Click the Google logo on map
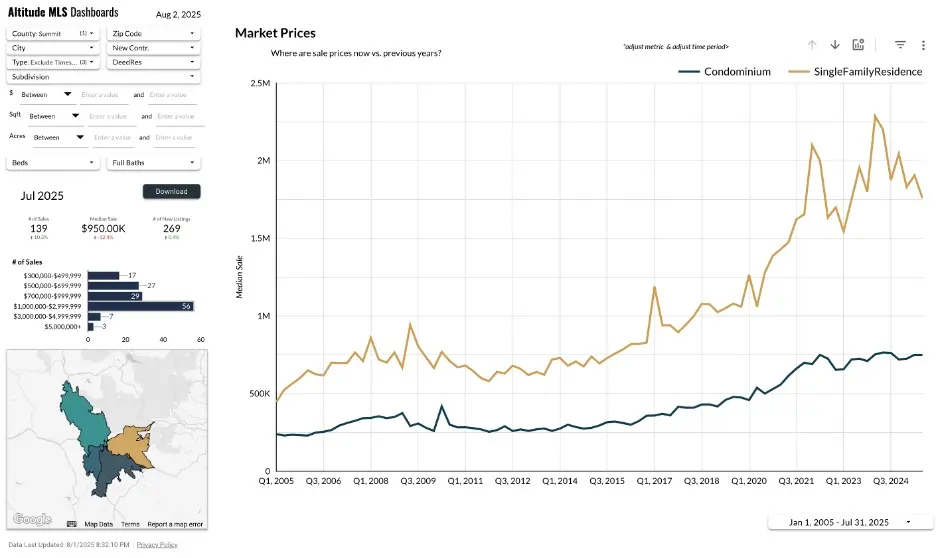Image resolution: width=936 pixels, height=558 pixels. point(32,519)
